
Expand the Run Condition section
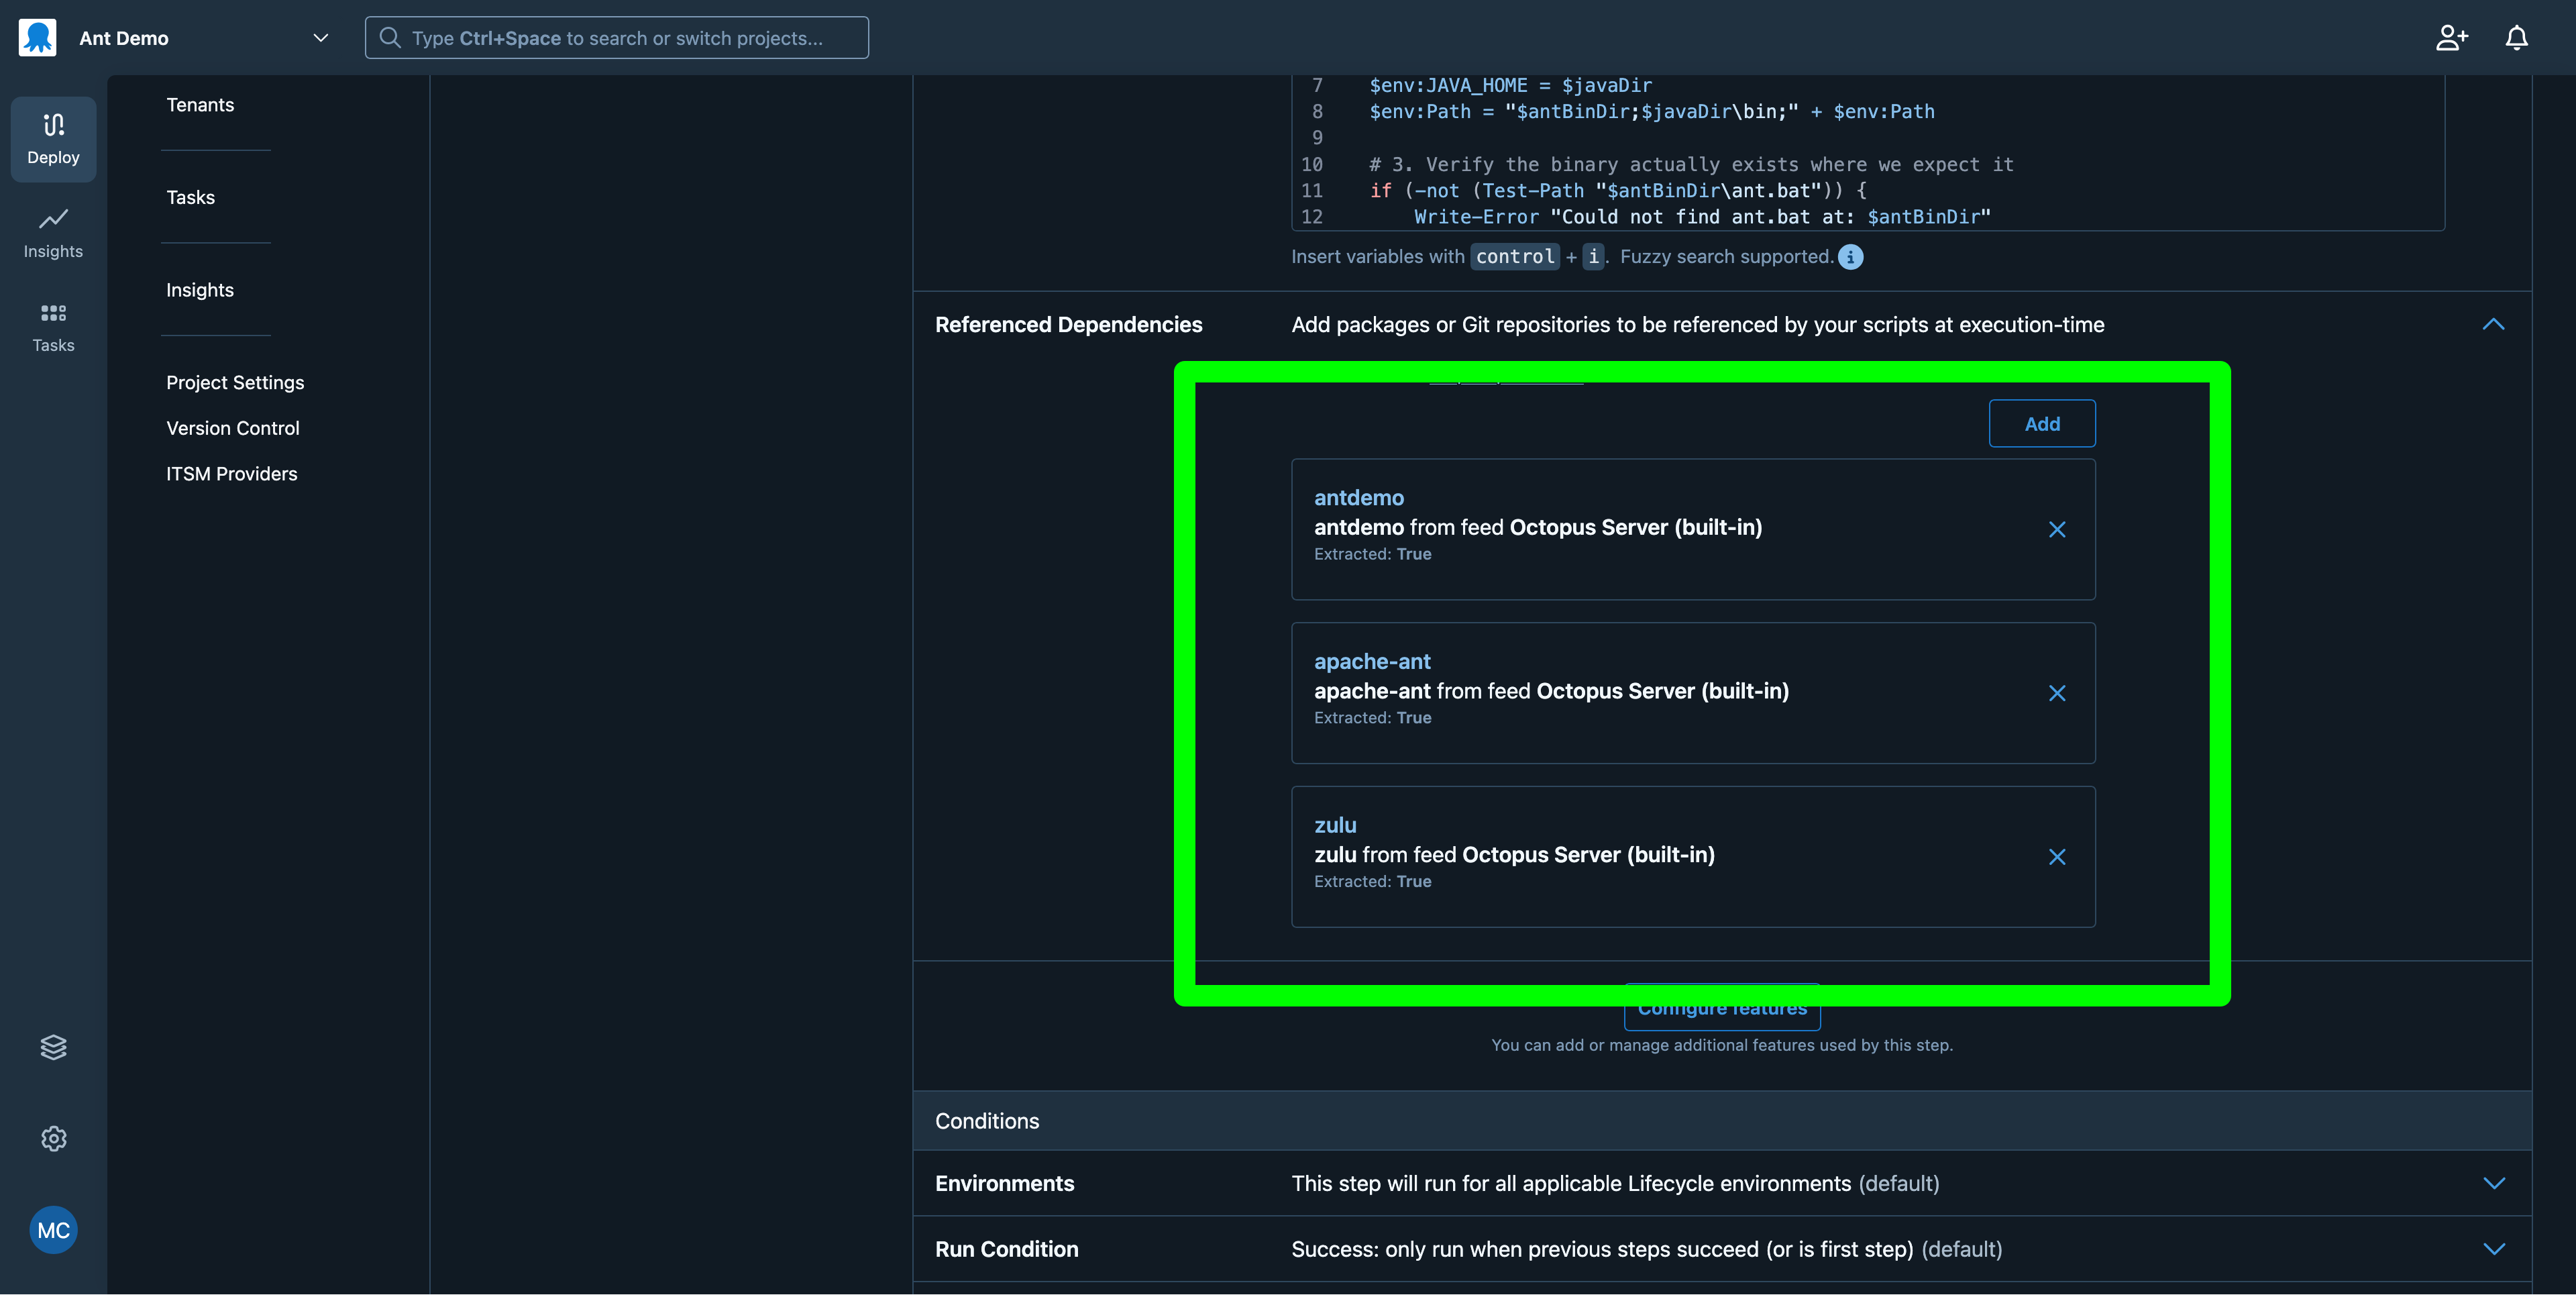2493,1249
